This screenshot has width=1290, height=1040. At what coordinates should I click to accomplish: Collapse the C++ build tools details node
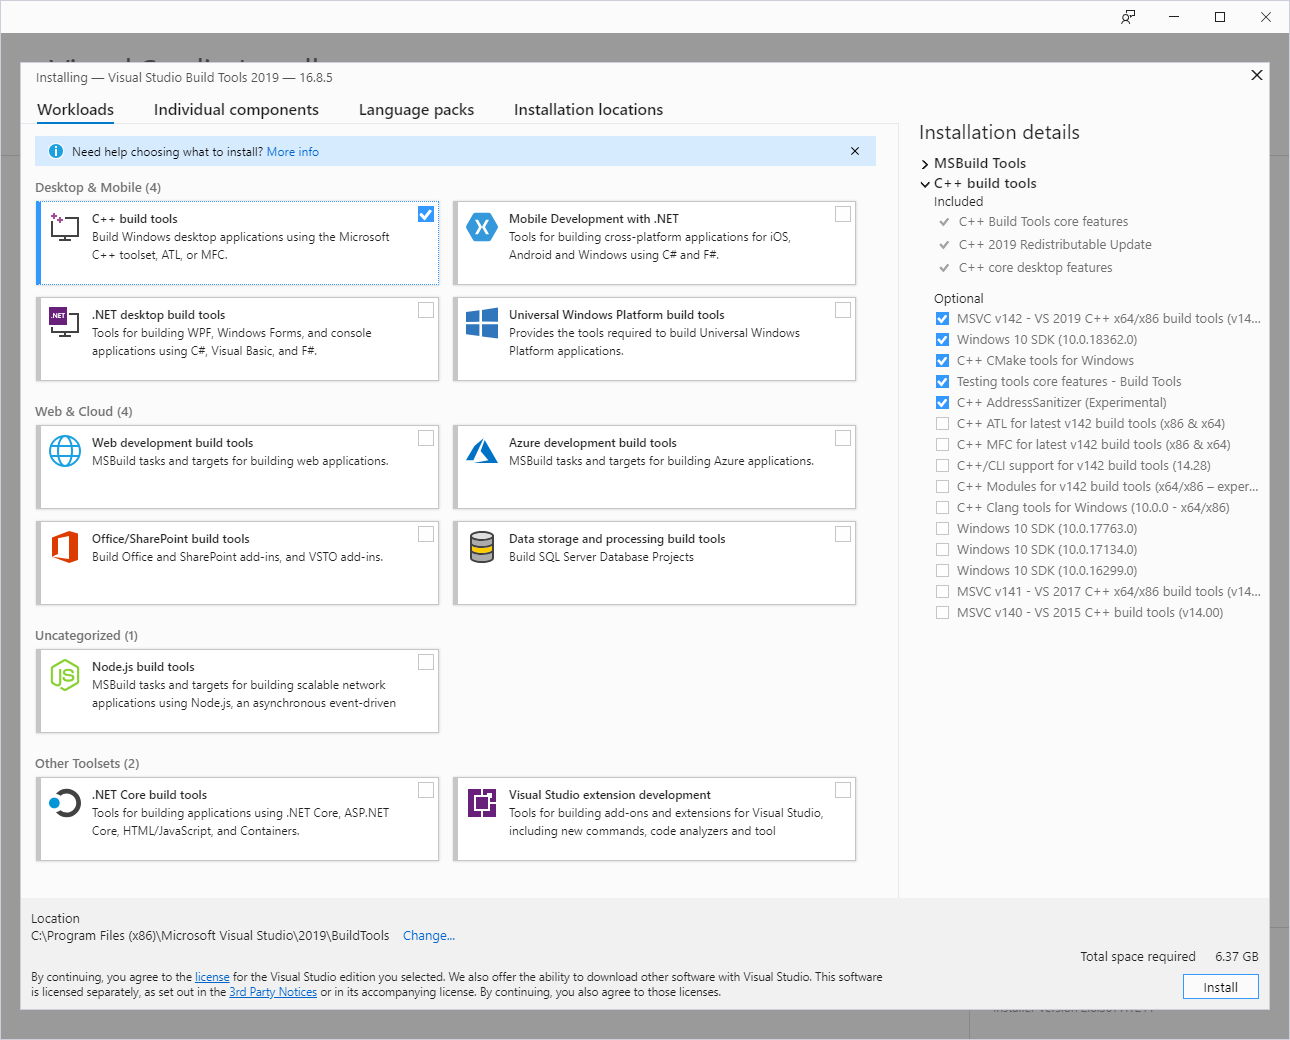925,184
